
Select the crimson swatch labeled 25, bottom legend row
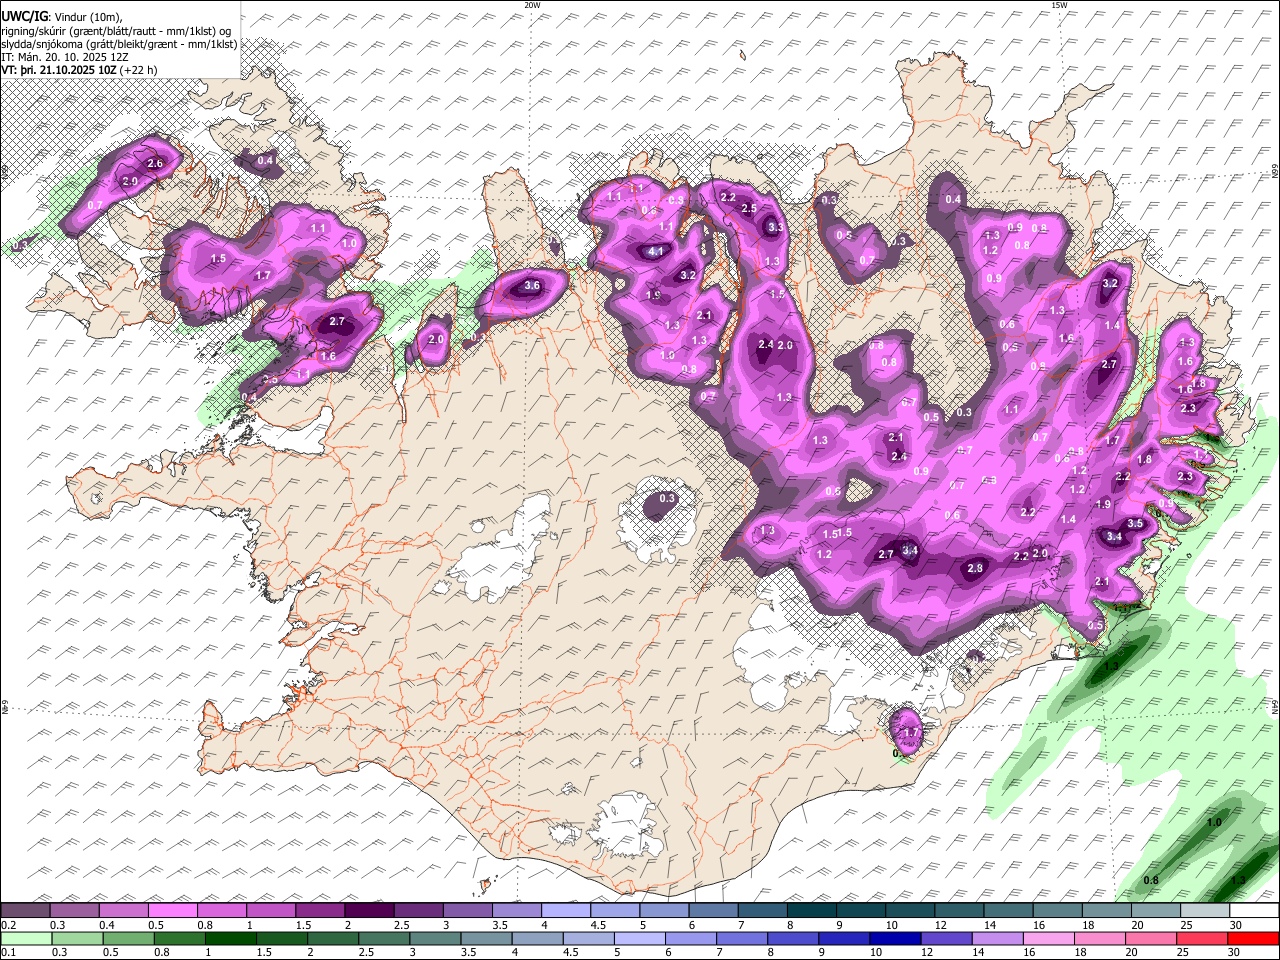1202,938
